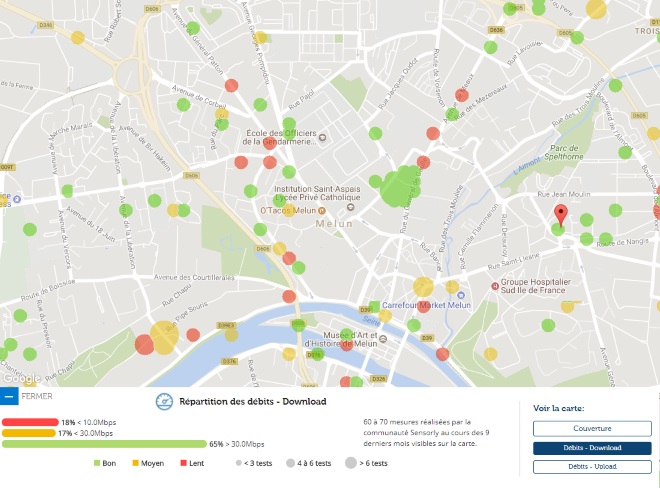Click the 'Avenue des Courtilleraies' street label
Image resolution: width=660 pixels, height=488 pixels.
194,277
